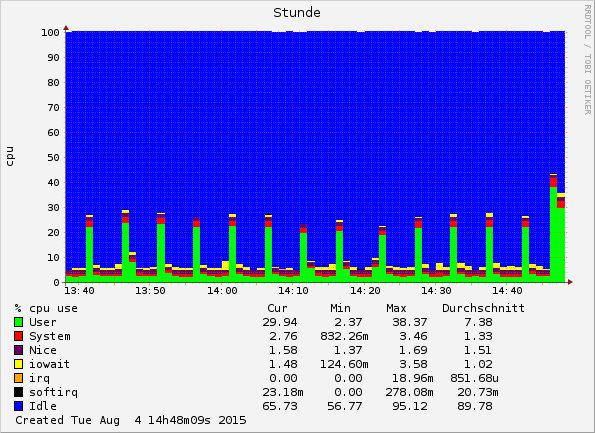
Task: Click irq max value 18.96m
Action: coord(412,378)
